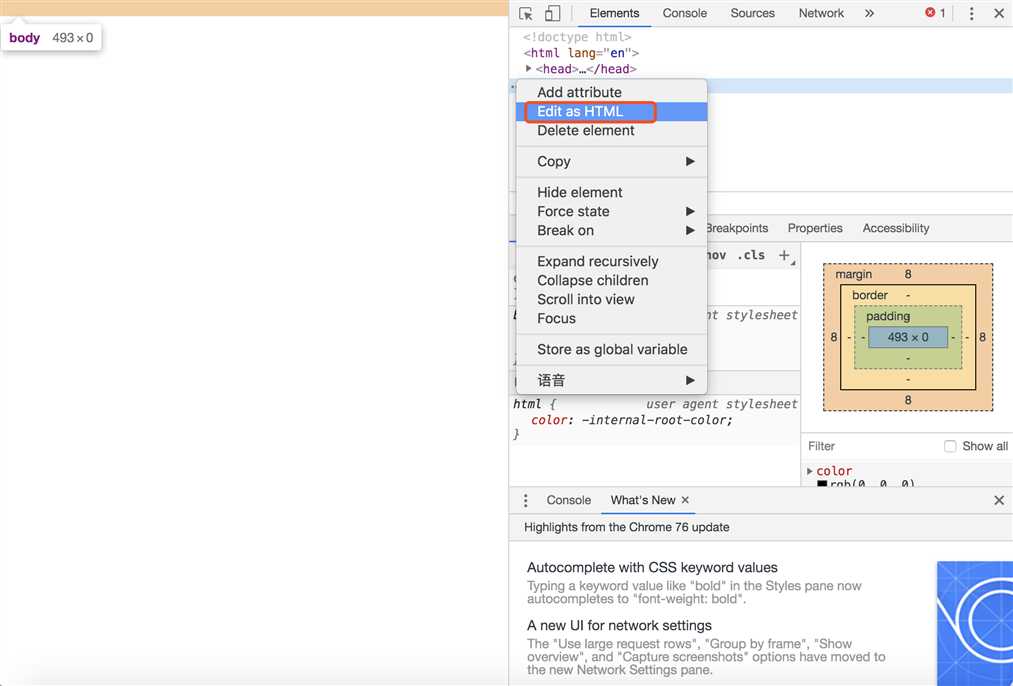Open the Properties pane tab

[x=815, y=228]
